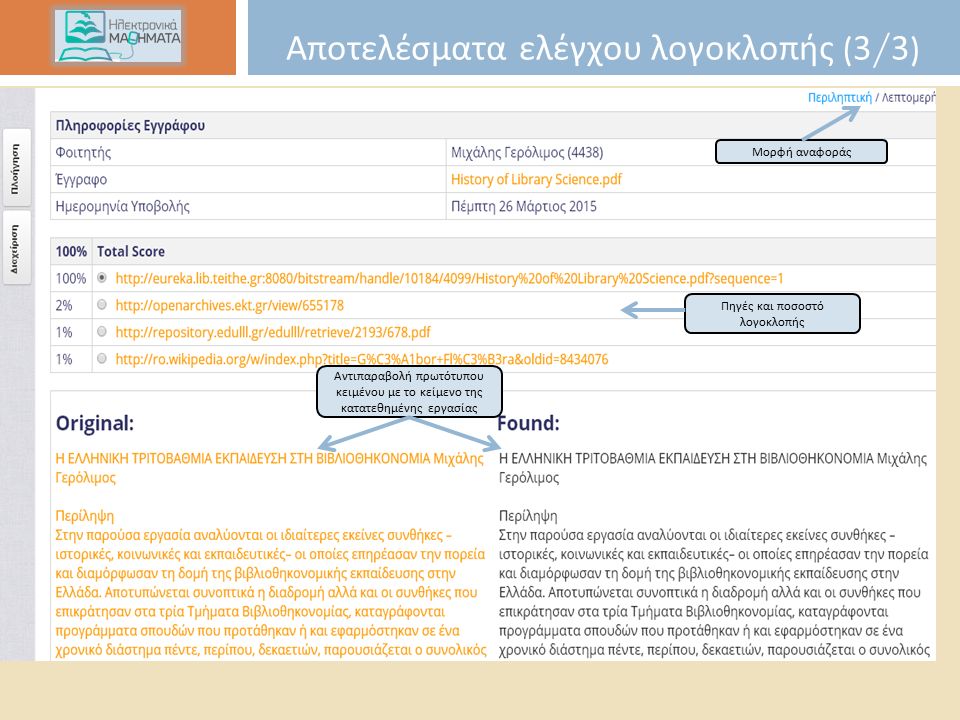This screenshot has width=960, height=720.
Task: Click the Πληροφορίες Εγγράφου header
Action: pyautogui.click(x=130, y=126)
